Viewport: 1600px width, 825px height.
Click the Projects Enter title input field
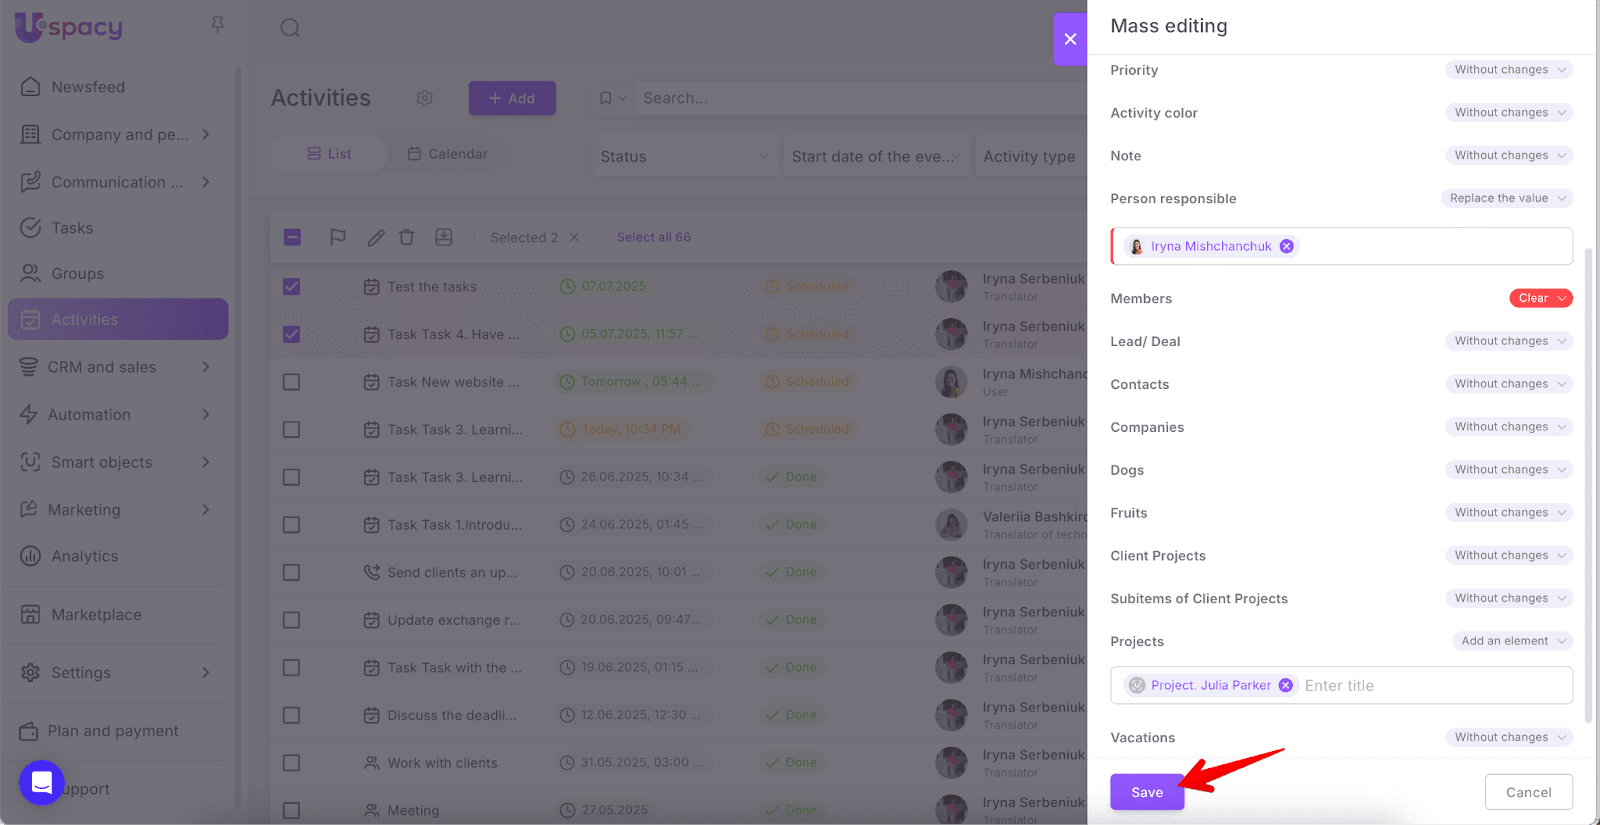tap(1430, 686)
